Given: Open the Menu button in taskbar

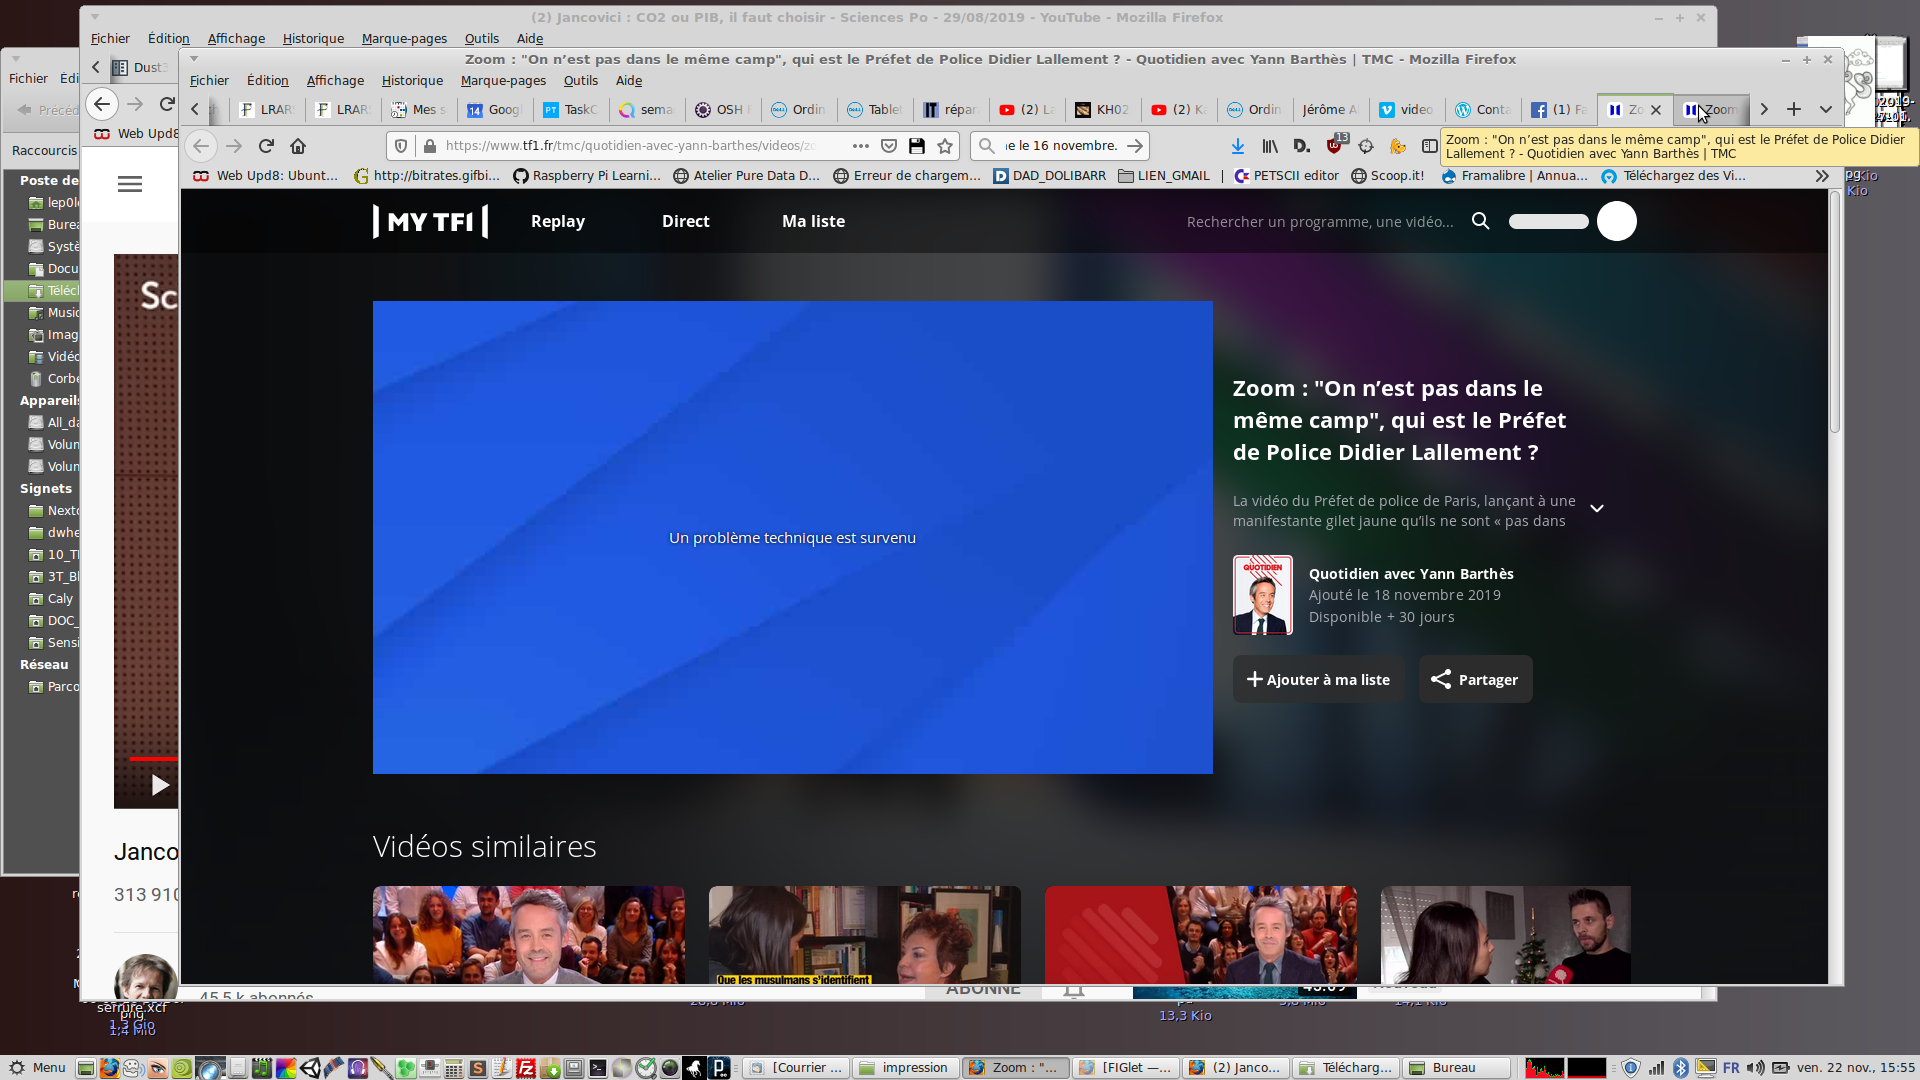Looking at the screenshot, I should pyautogui.click(x=38, y=1068).
